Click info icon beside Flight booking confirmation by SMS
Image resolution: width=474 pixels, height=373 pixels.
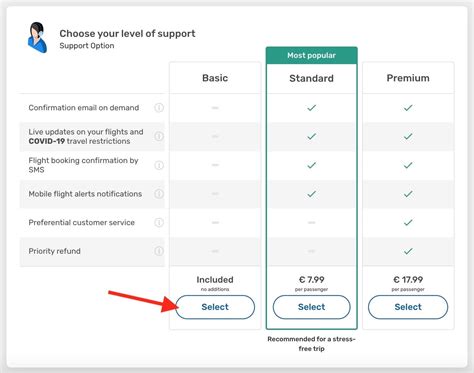pyautogui.click(x=159, y=165)
